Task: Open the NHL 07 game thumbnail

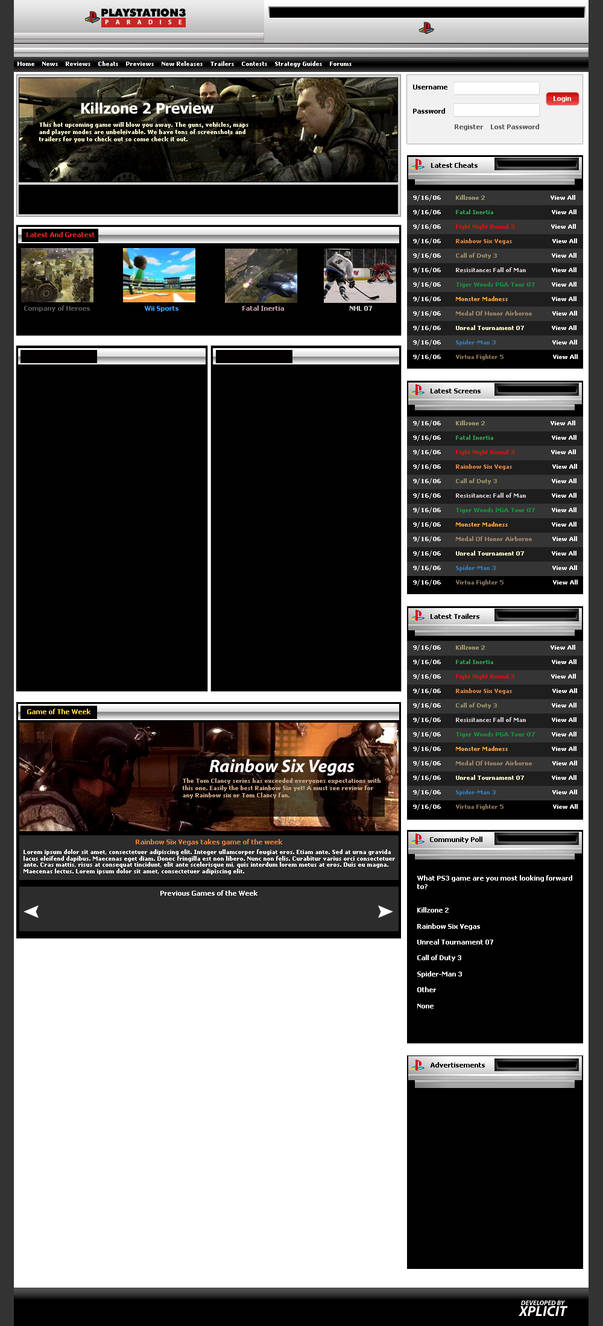Action: 360,275
